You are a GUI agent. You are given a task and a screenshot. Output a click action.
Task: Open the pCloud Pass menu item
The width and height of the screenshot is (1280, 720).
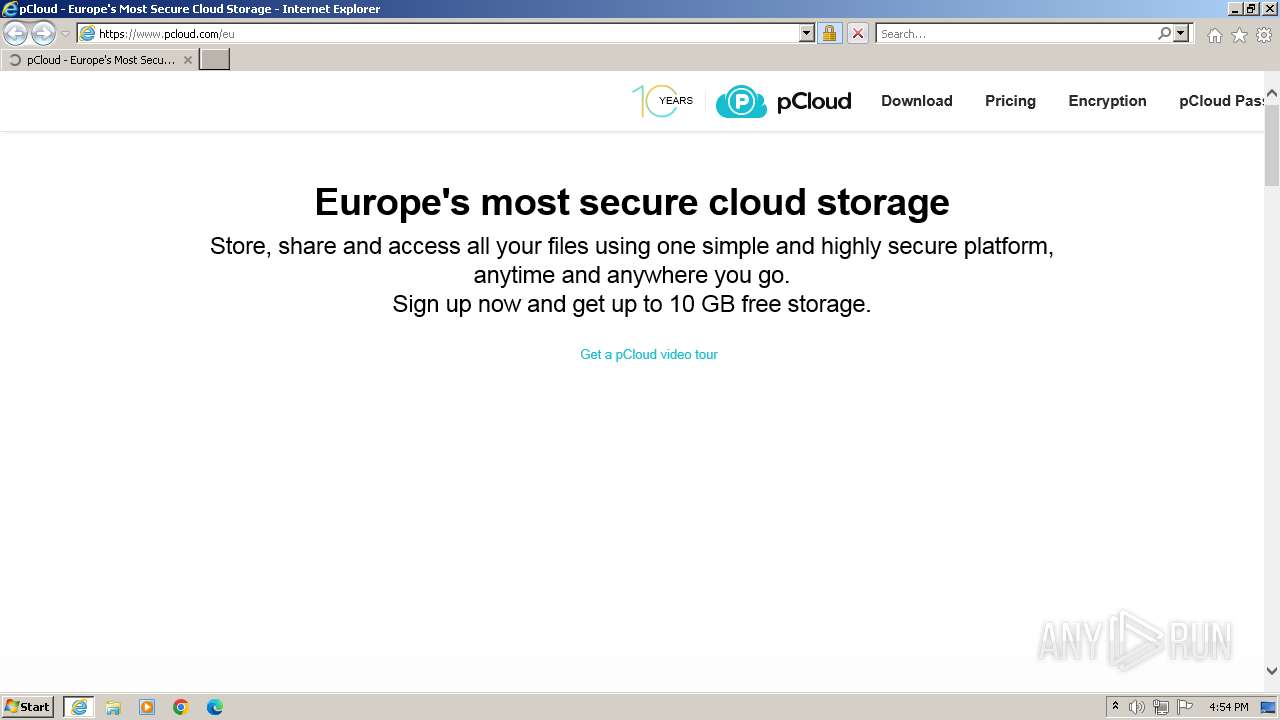[1221, 101]
